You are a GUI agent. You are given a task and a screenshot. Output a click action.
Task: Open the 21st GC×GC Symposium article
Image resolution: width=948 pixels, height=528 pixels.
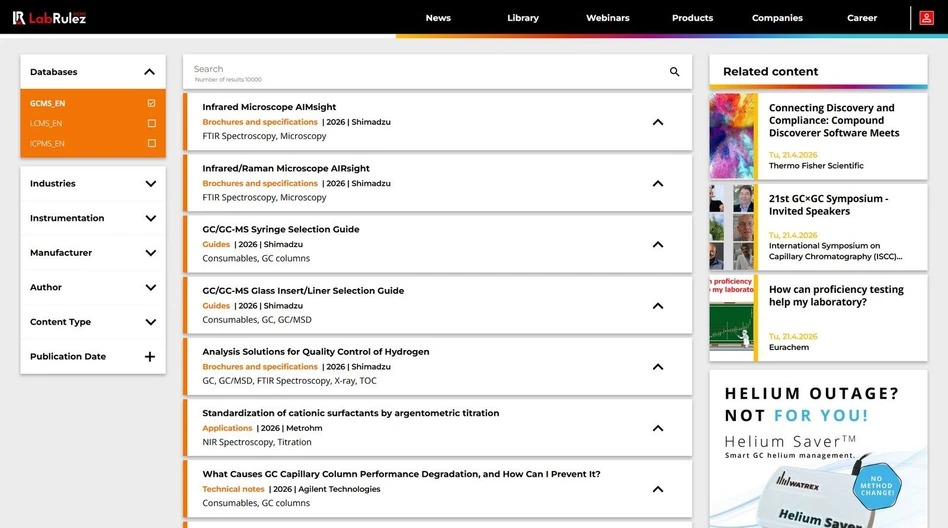827,205
